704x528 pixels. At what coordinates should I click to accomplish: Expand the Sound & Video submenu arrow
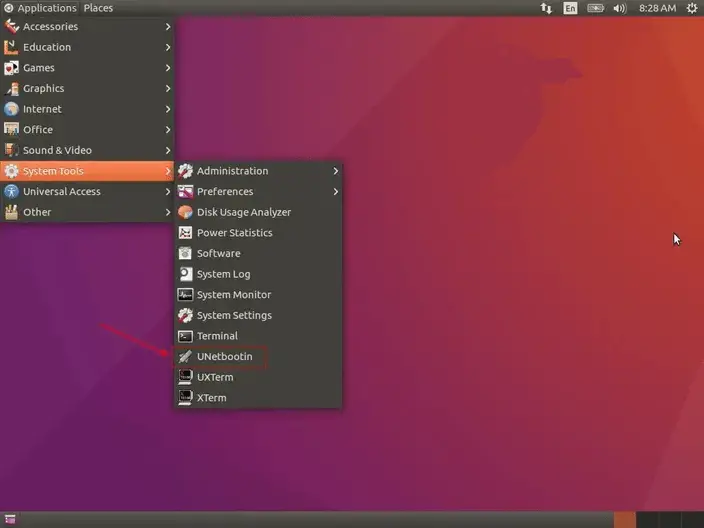168,150
